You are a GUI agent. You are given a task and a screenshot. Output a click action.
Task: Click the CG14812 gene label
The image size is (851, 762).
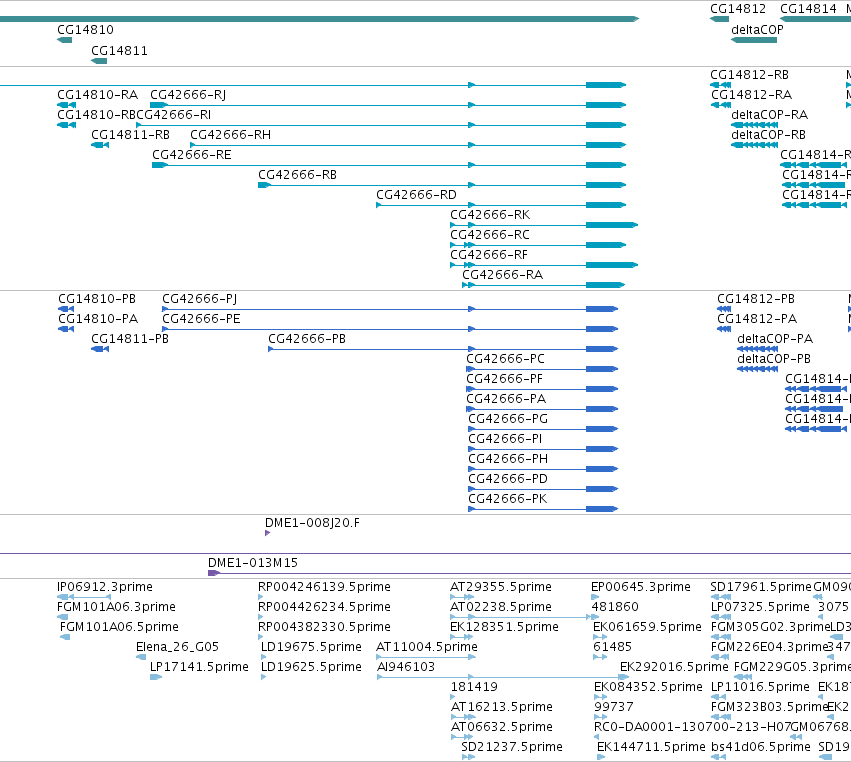tap(738, 9)
